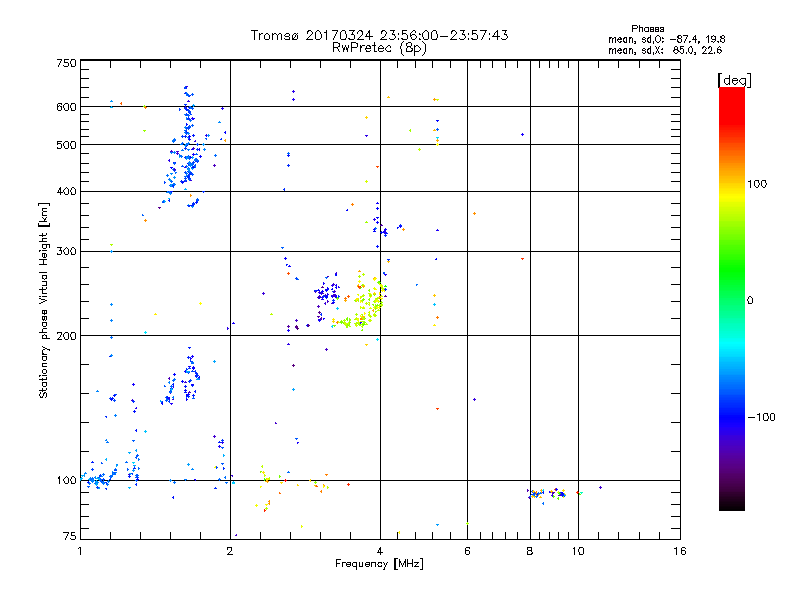Click the y-axis tick label '500'
The width and height of the screenshot is (800, 600).
pyautogui.click(x=67, y=145)
